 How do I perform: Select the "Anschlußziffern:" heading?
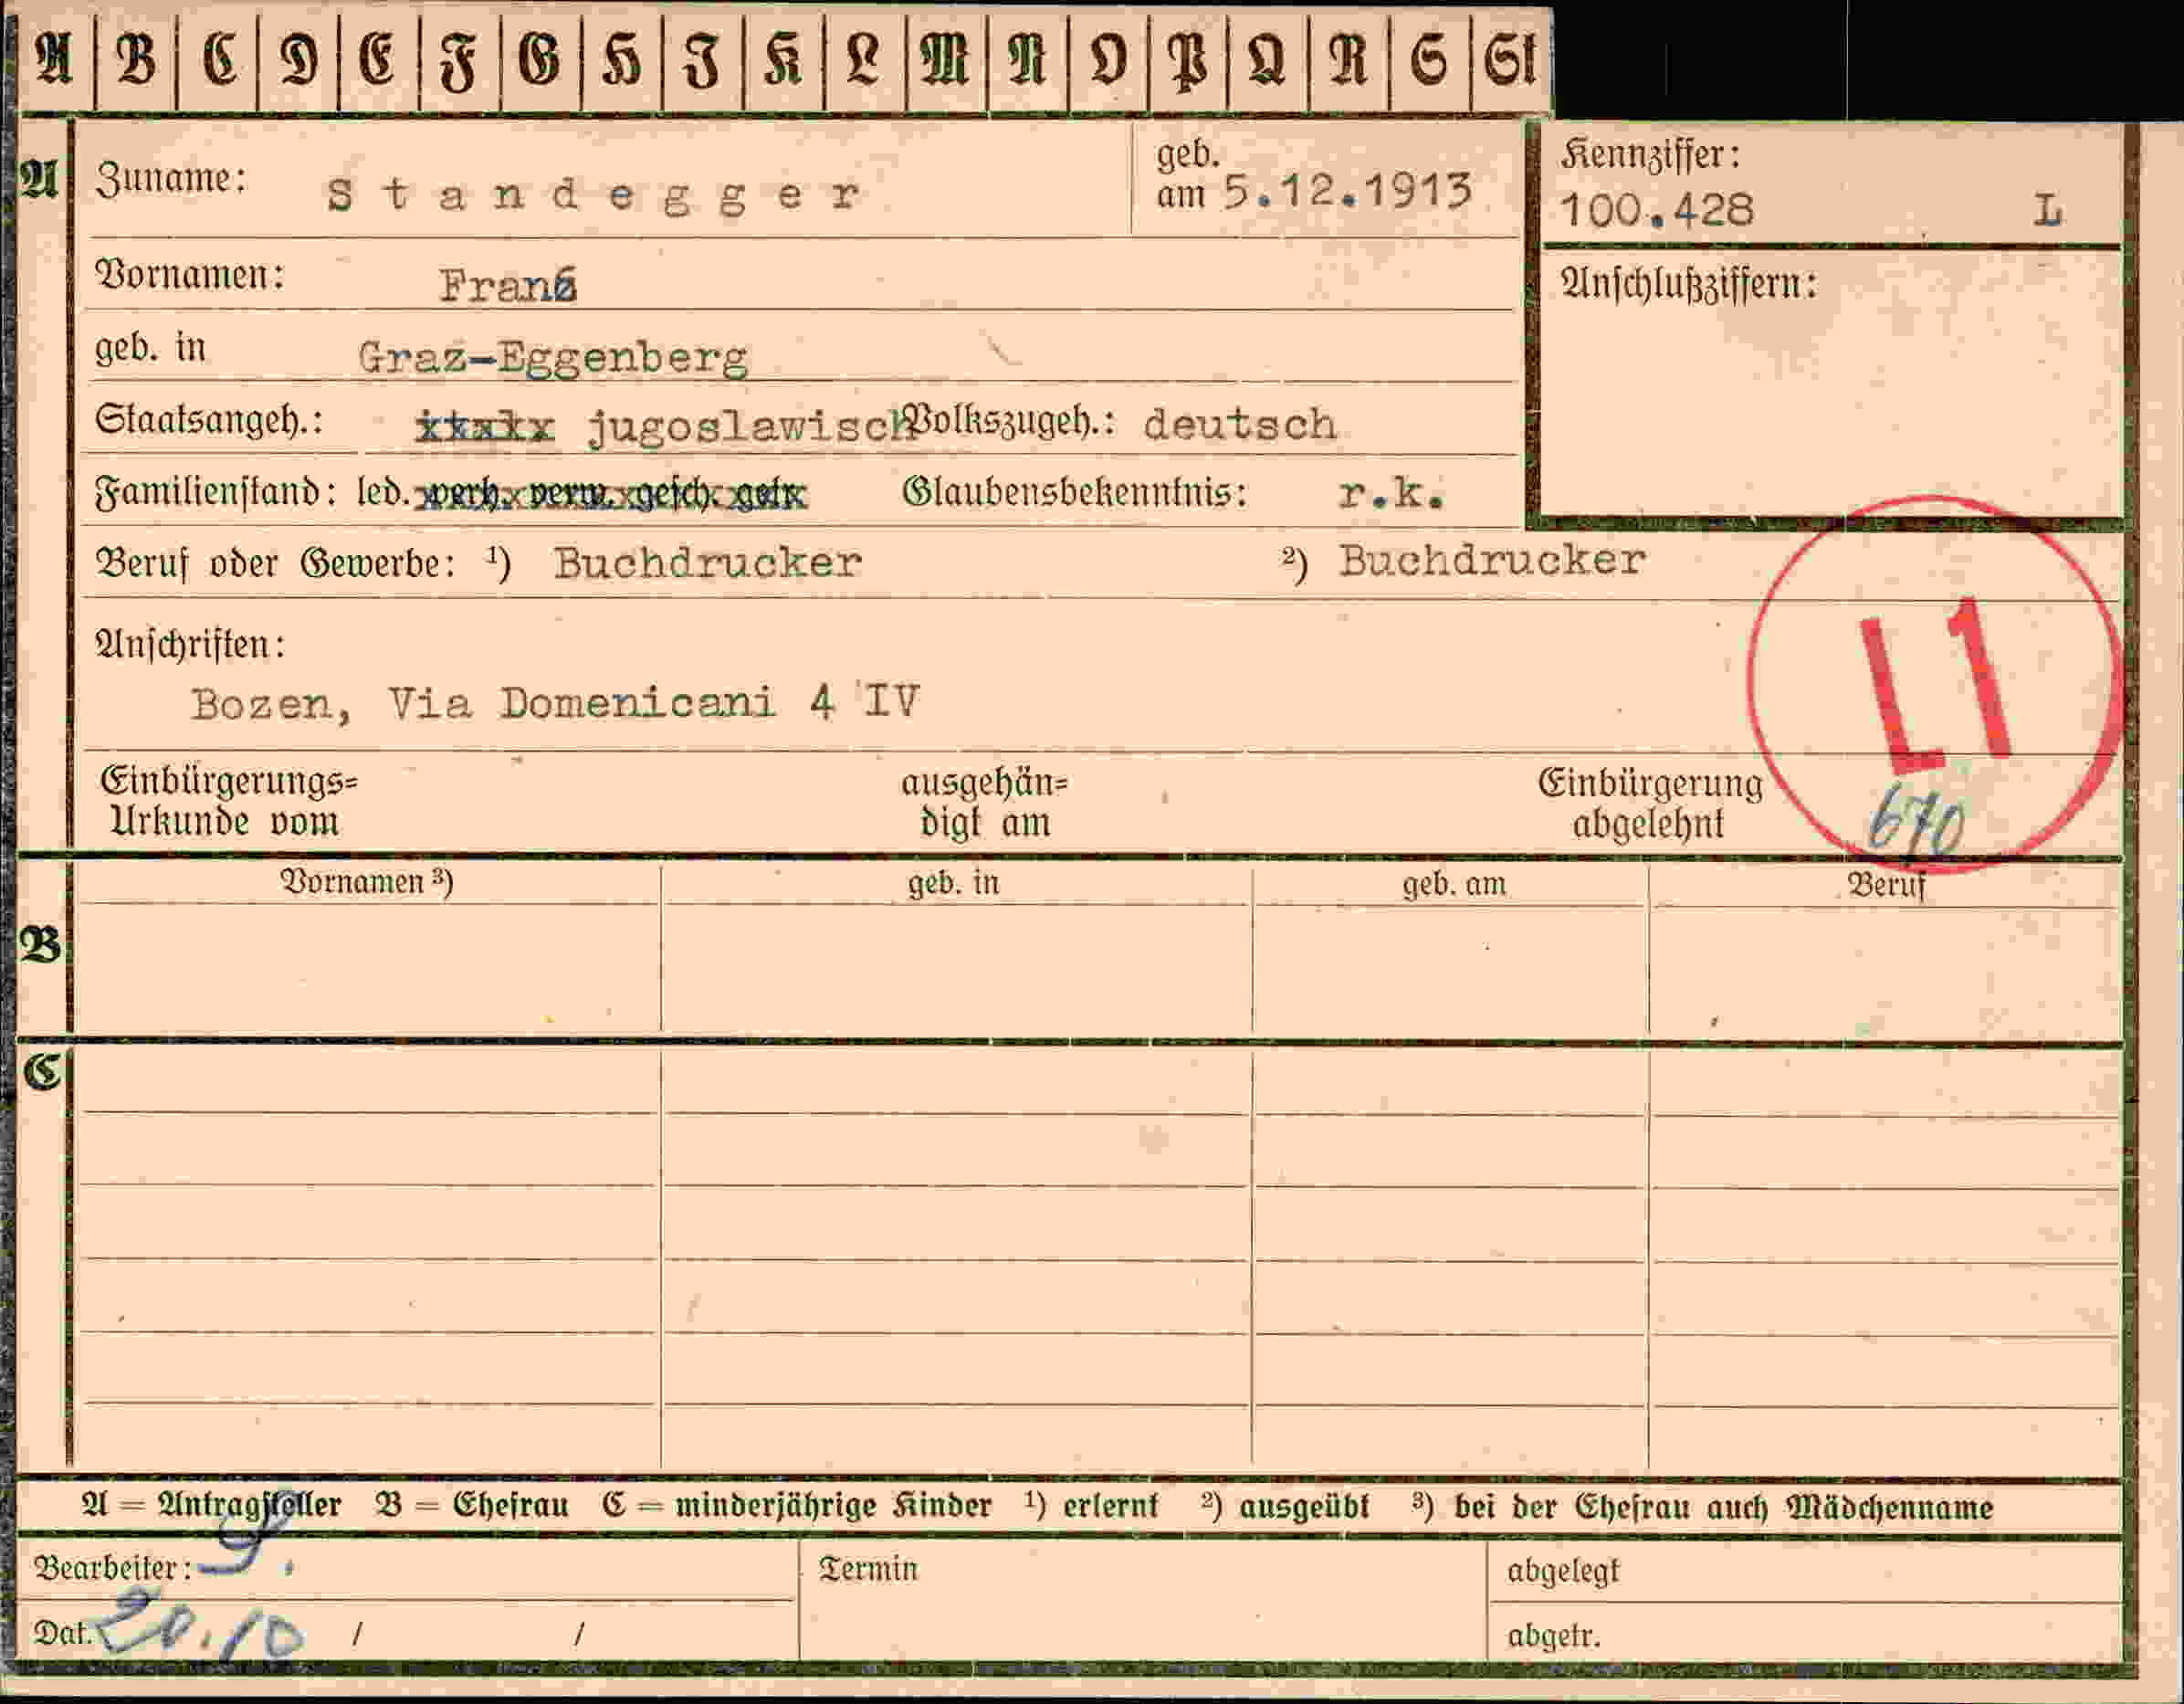pyautogui.click(x=1689, y=285)
